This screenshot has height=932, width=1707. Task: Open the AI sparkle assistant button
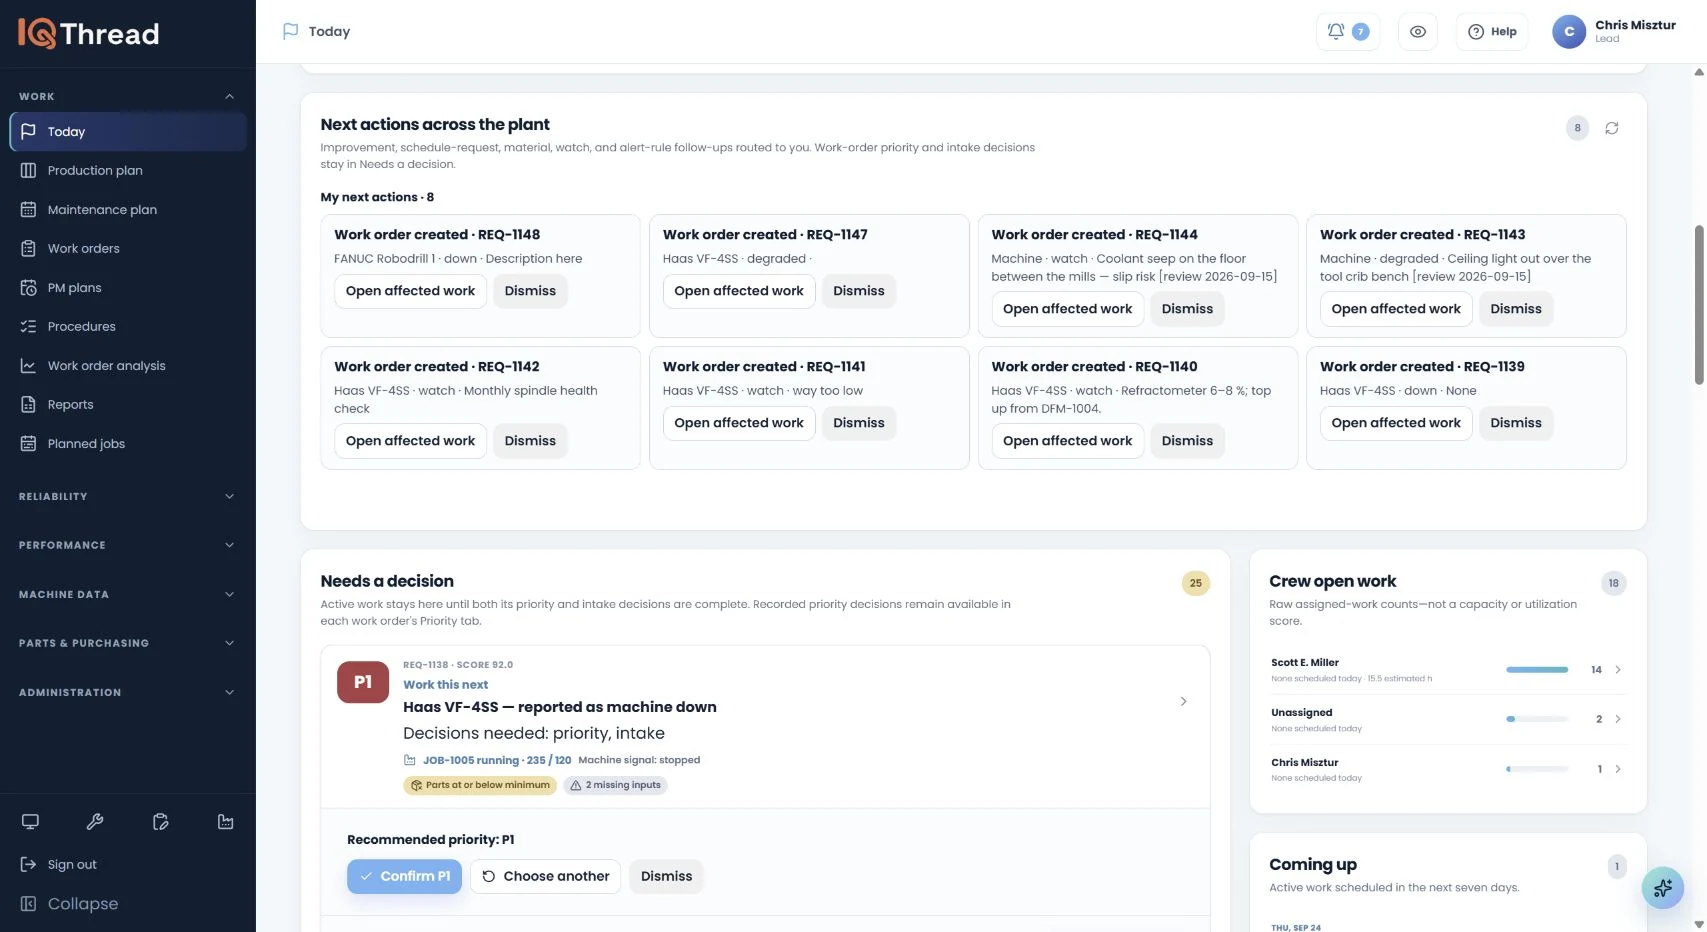1662,887
